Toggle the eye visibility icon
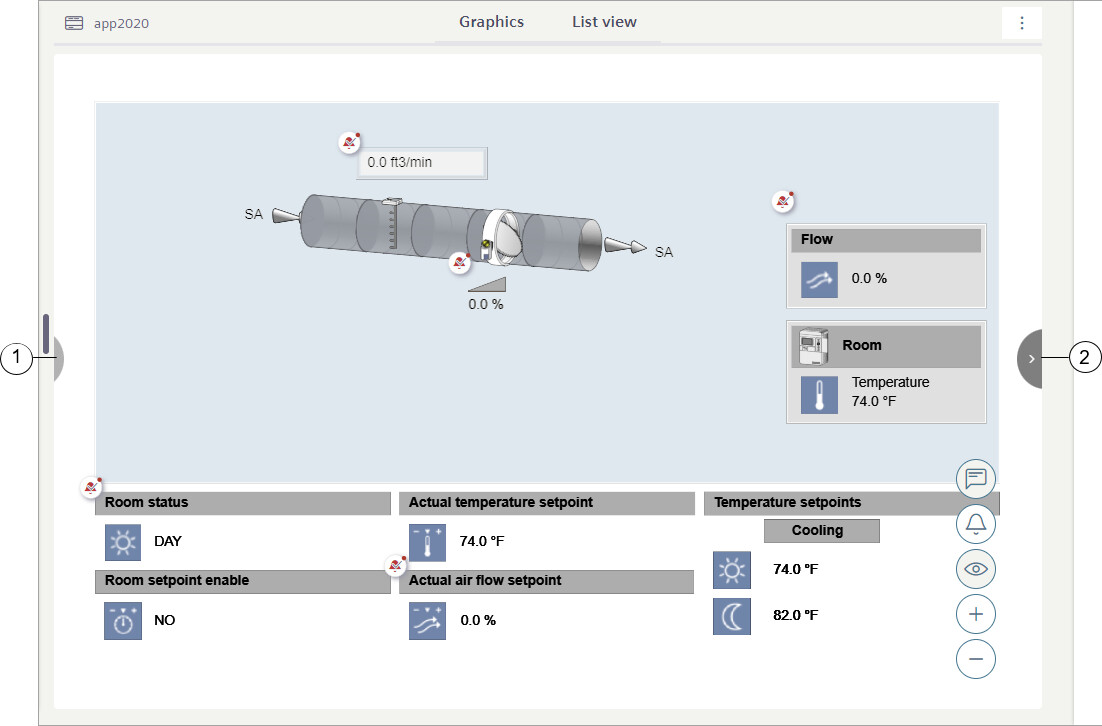The image size is (1102, 726). point(976,569)
